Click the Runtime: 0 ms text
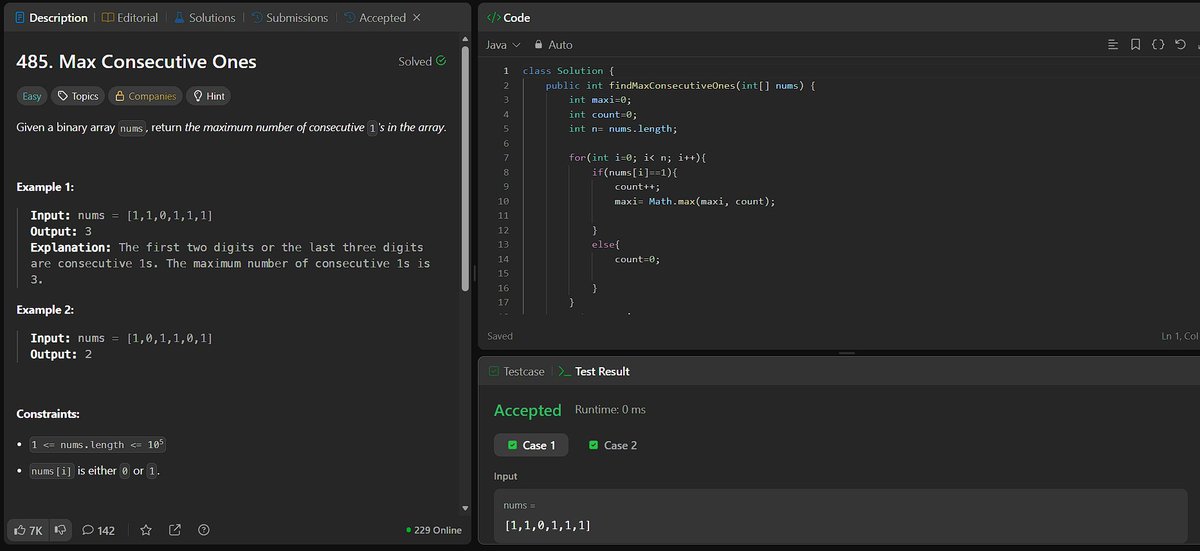This screenshot has height=551, width=1200. [x=610, y=410]
